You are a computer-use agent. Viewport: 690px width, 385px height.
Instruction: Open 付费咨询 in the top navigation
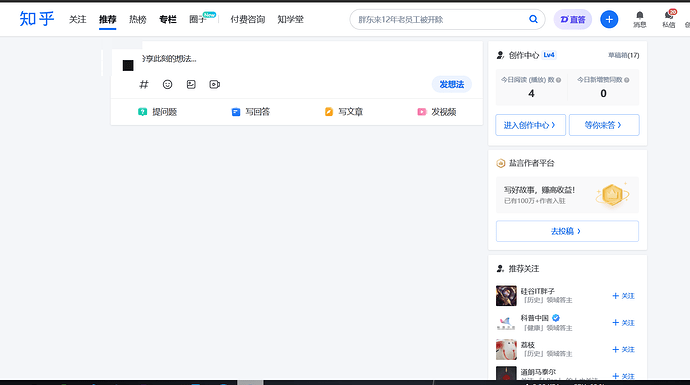(x=248, y=19)
